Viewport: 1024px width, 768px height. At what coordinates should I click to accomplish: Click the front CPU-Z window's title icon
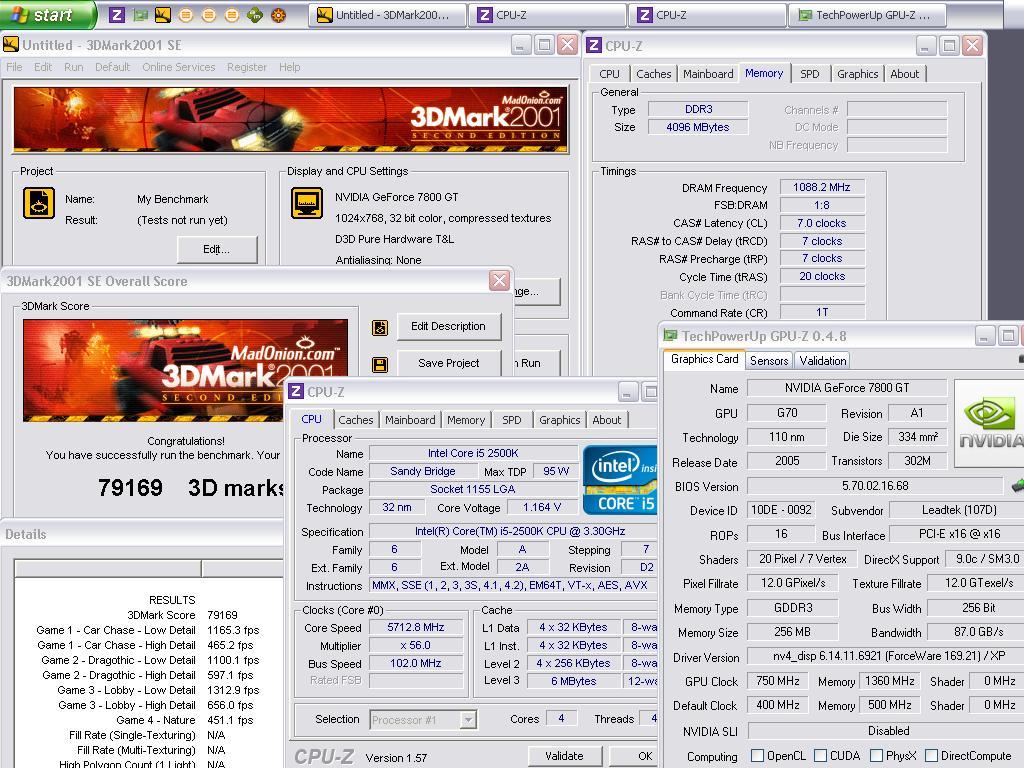click(296, 391)
